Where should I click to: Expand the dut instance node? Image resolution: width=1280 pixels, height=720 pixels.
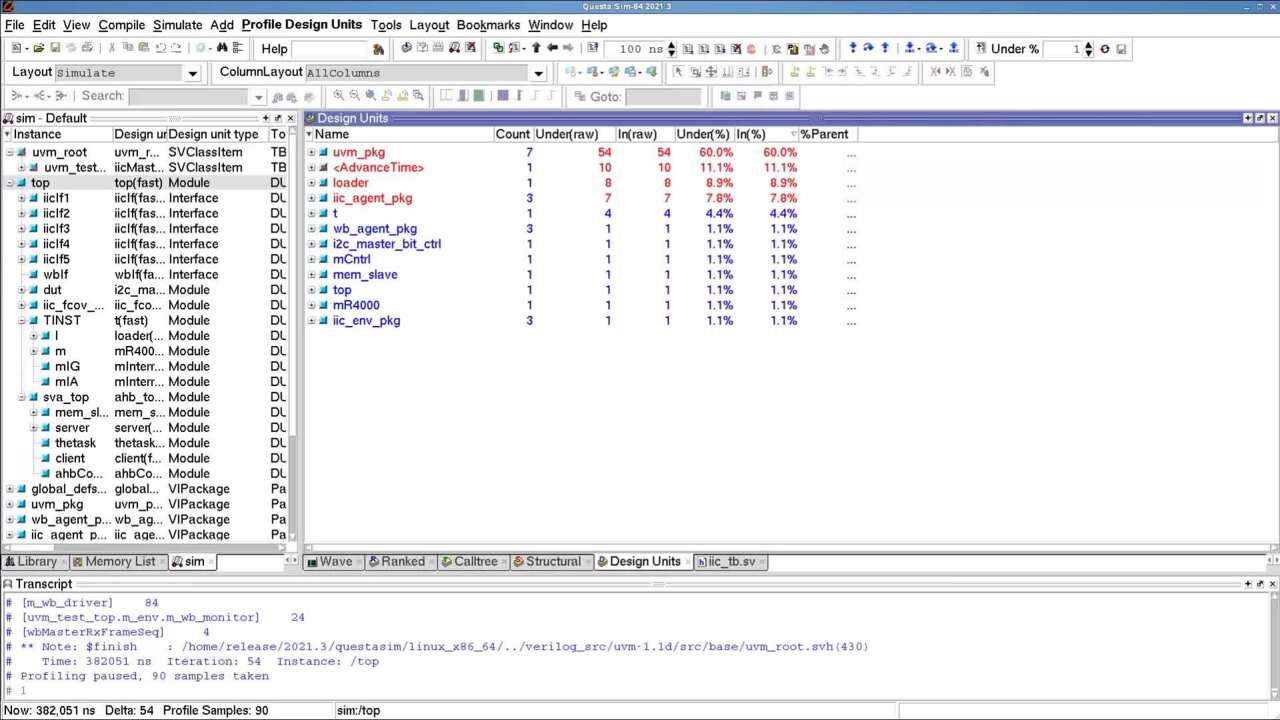(x=21, y=290)
